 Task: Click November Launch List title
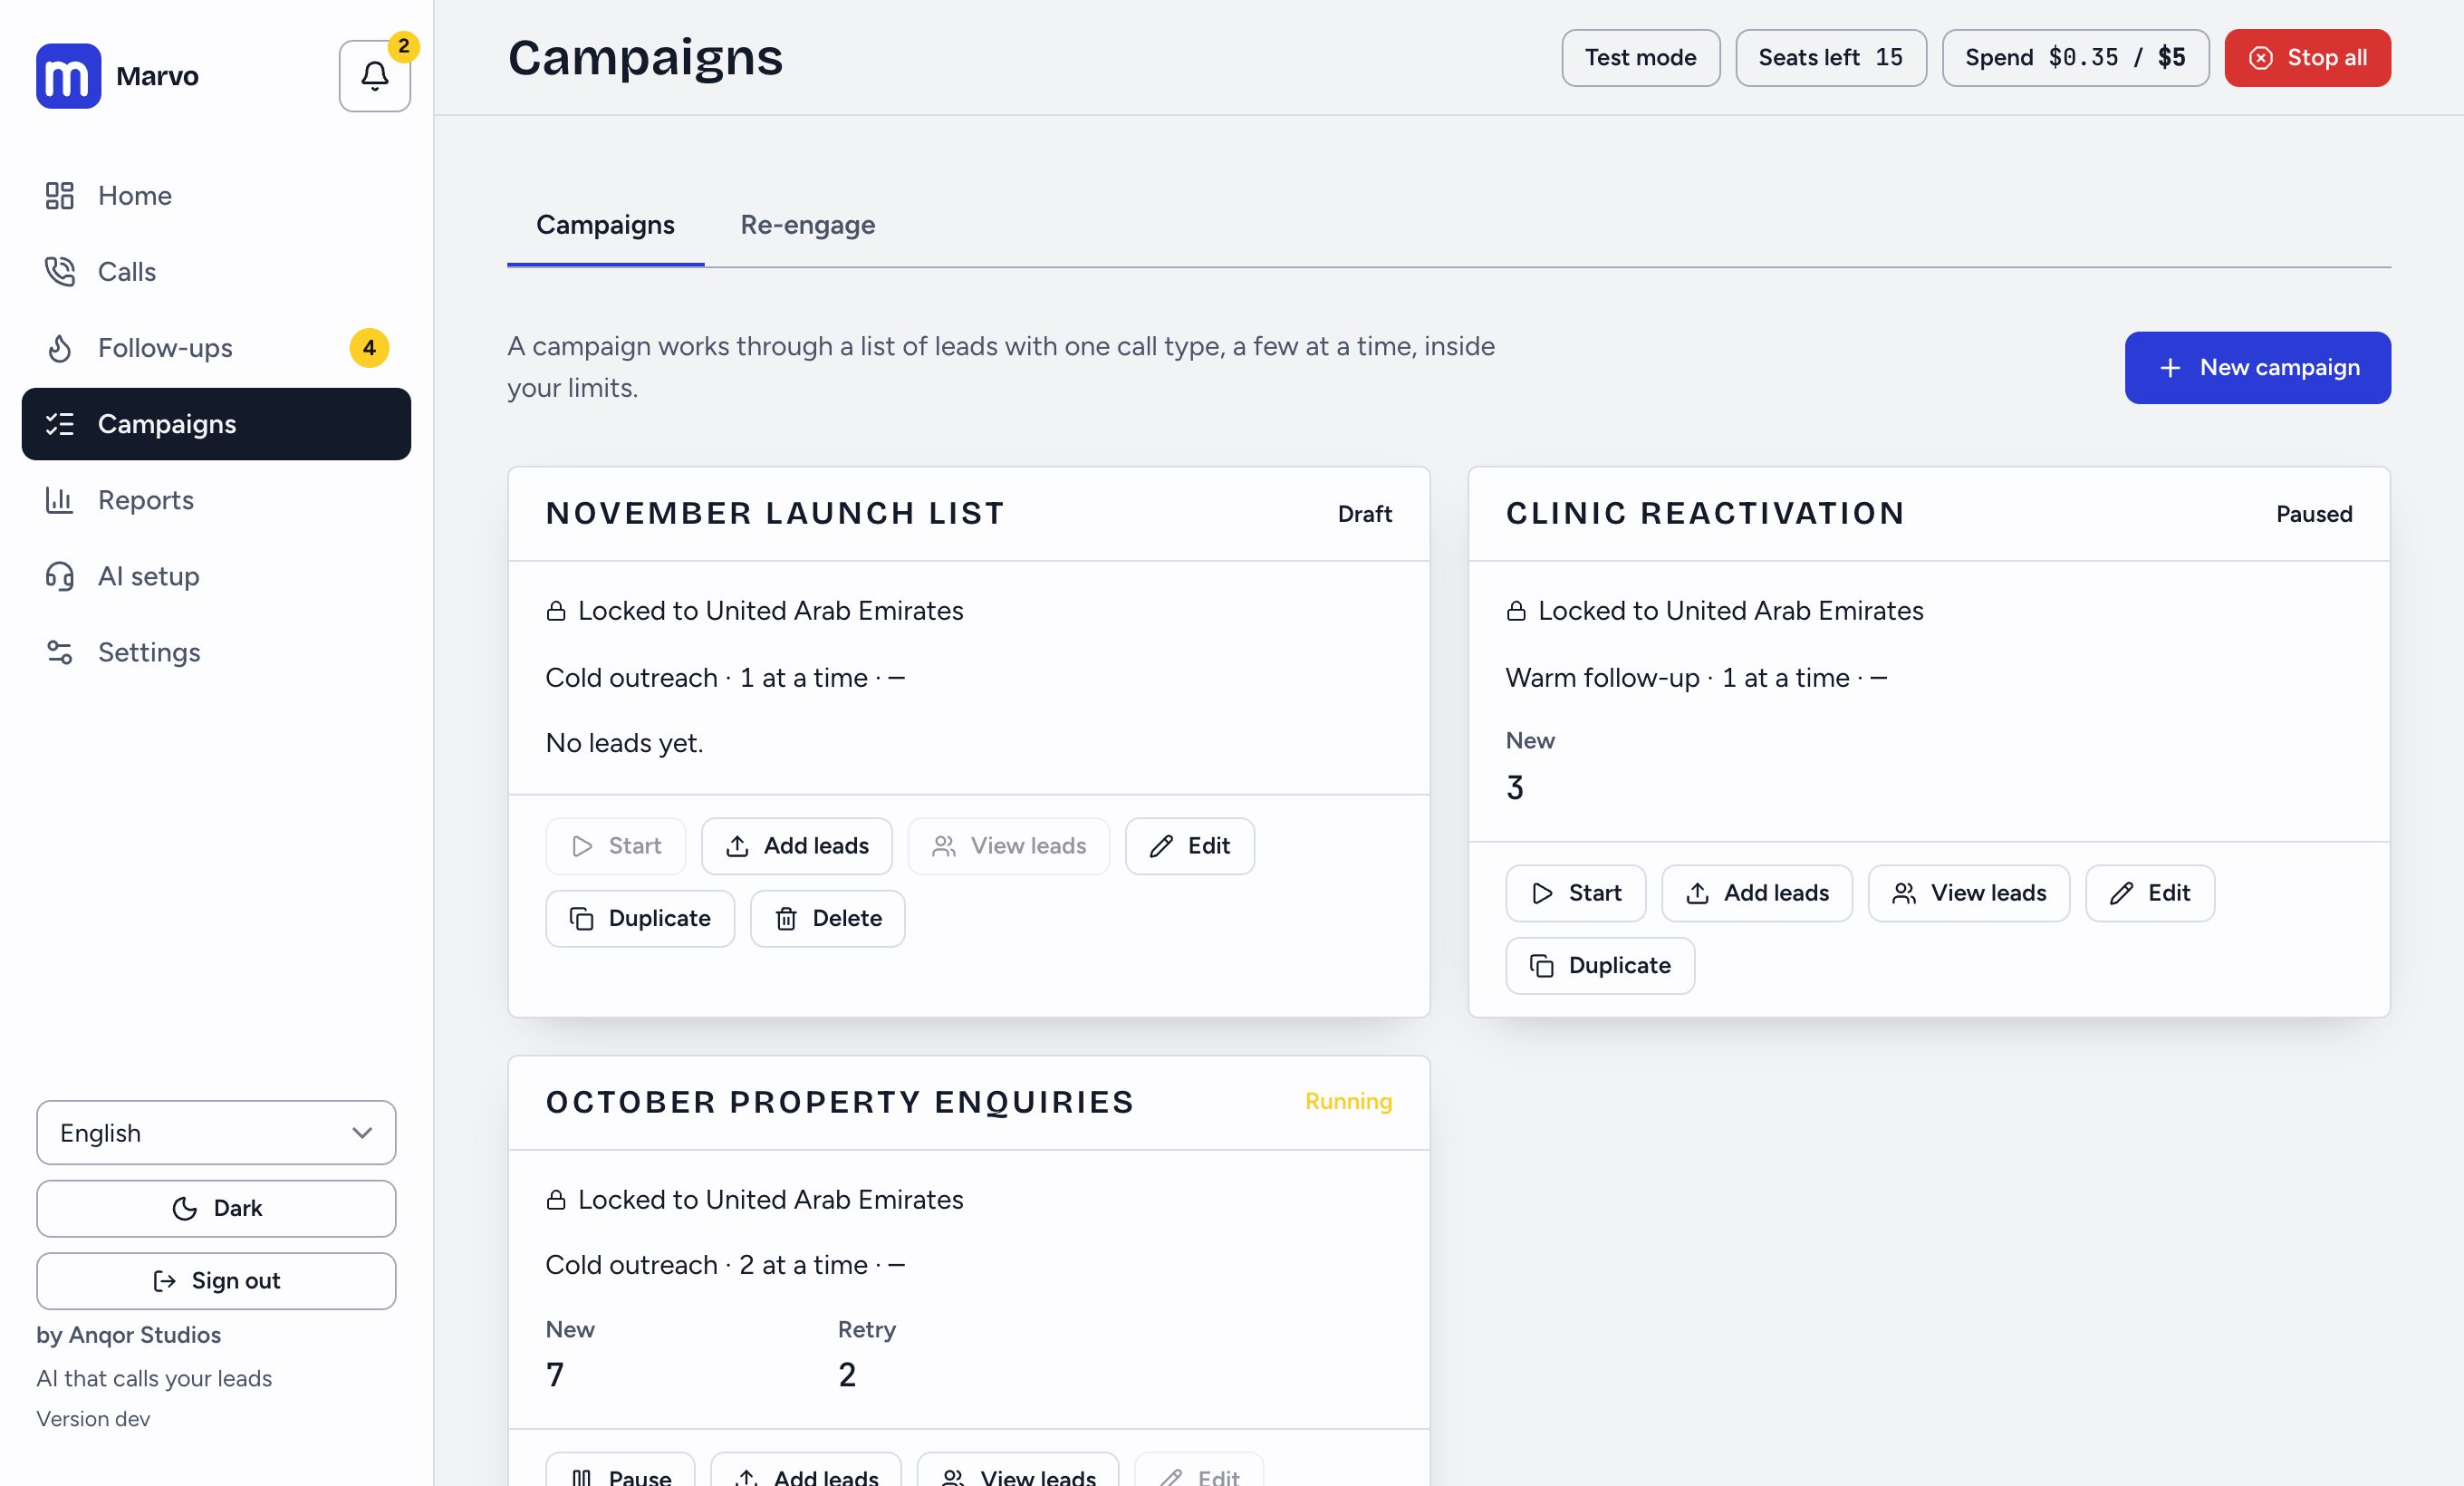click(775, 513)
